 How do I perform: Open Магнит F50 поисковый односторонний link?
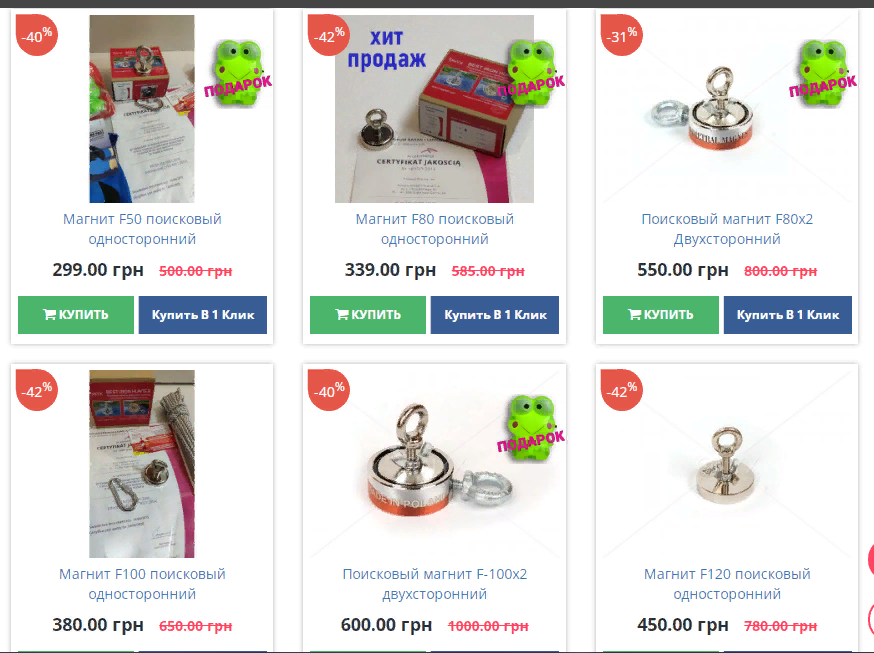point(142,229)
